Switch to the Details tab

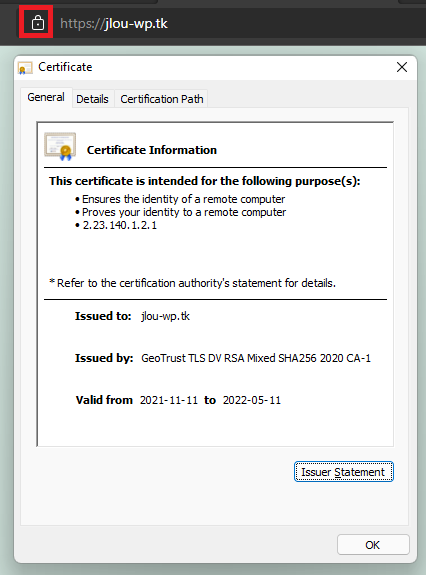[x=92, y=99]
